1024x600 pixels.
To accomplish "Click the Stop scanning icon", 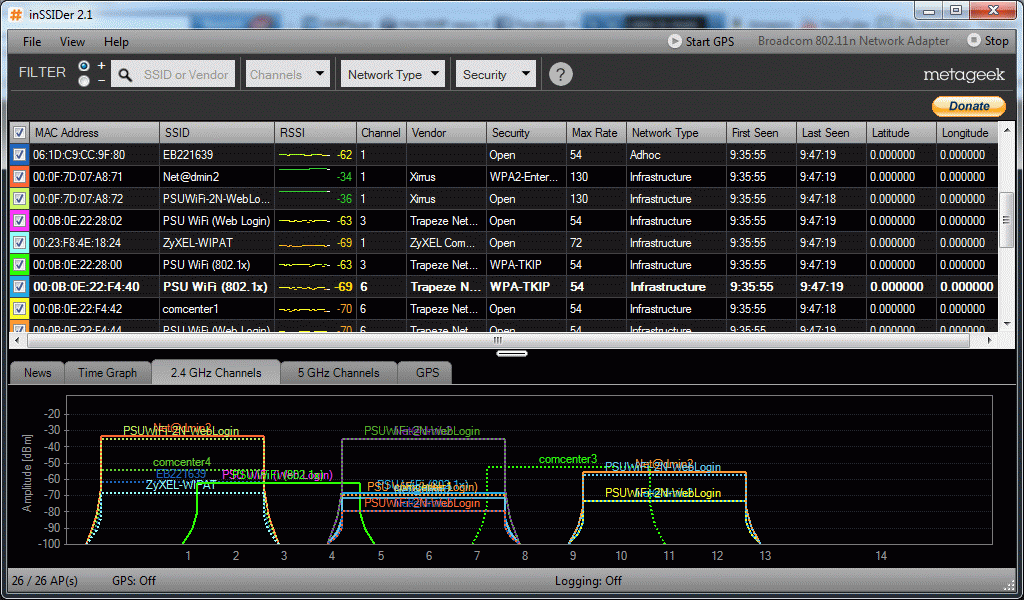I will 974,40.
